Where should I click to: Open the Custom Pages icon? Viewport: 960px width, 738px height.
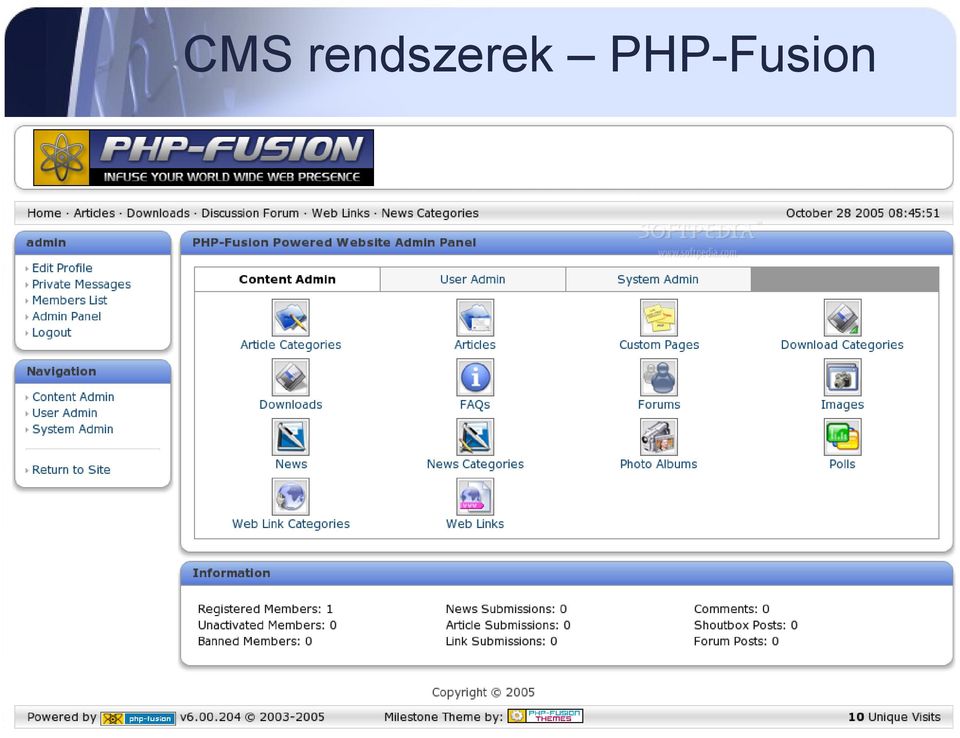(x=659, y=317)
